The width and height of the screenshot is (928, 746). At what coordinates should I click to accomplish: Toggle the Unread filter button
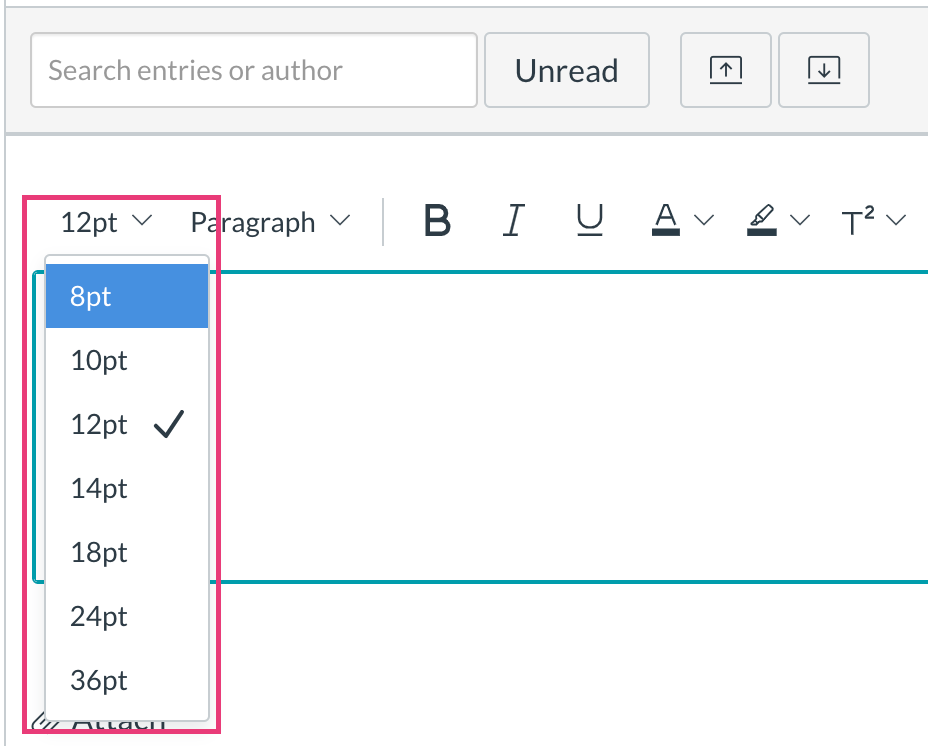pos(567,70)
